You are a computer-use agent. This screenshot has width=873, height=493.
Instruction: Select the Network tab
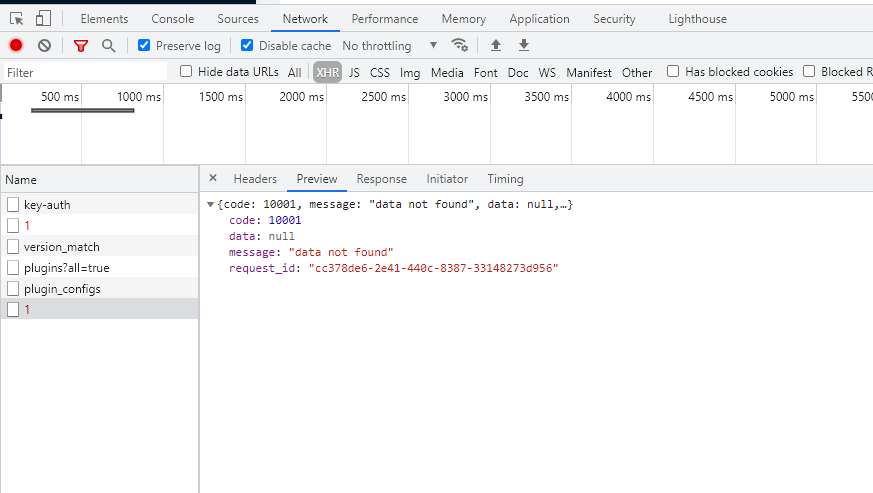pos(305,19)
